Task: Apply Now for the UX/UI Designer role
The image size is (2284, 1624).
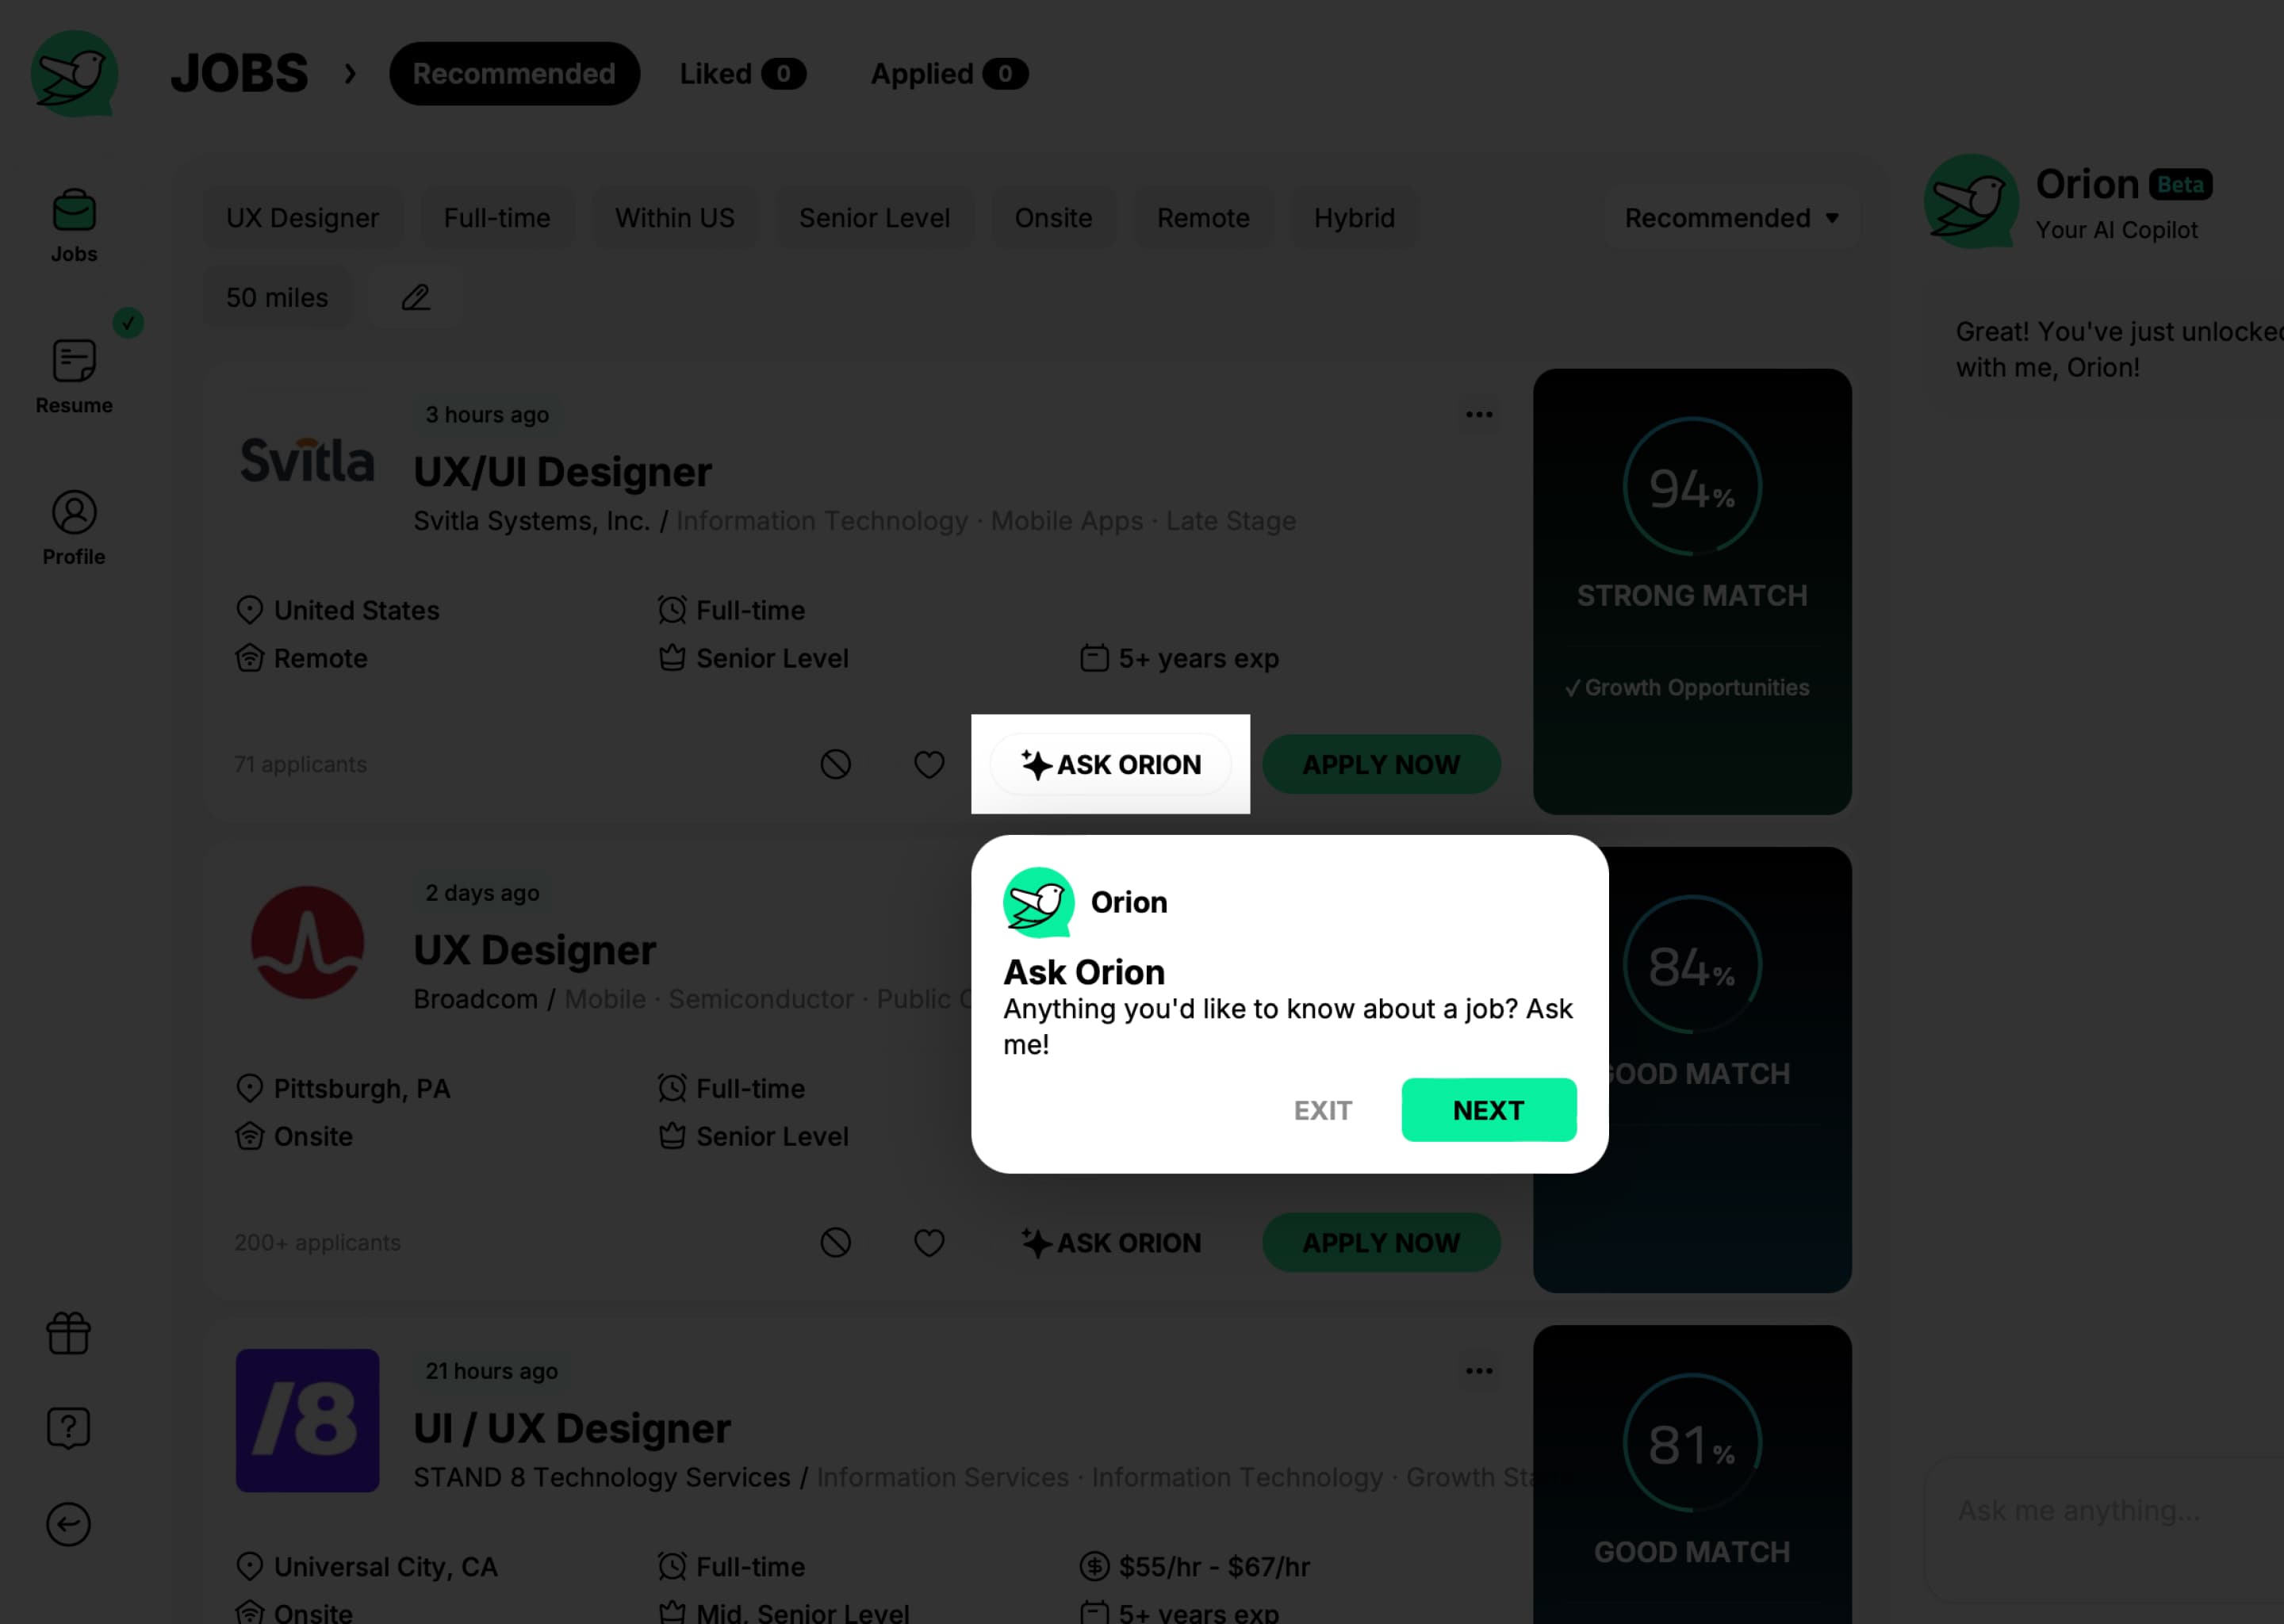Action: (x=1381, y=763)
